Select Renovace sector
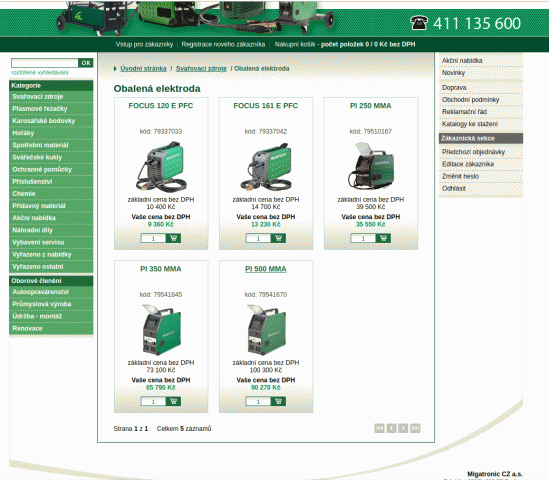Image resolution: width=549 pixels, height=480 pixels. coord(51,328)
